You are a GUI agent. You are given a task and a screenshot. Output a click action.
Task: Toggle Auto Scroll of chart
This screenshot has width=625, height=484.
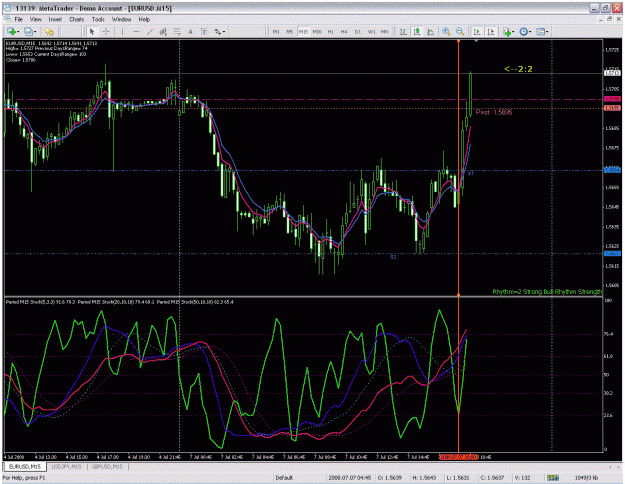pos(477,31)
